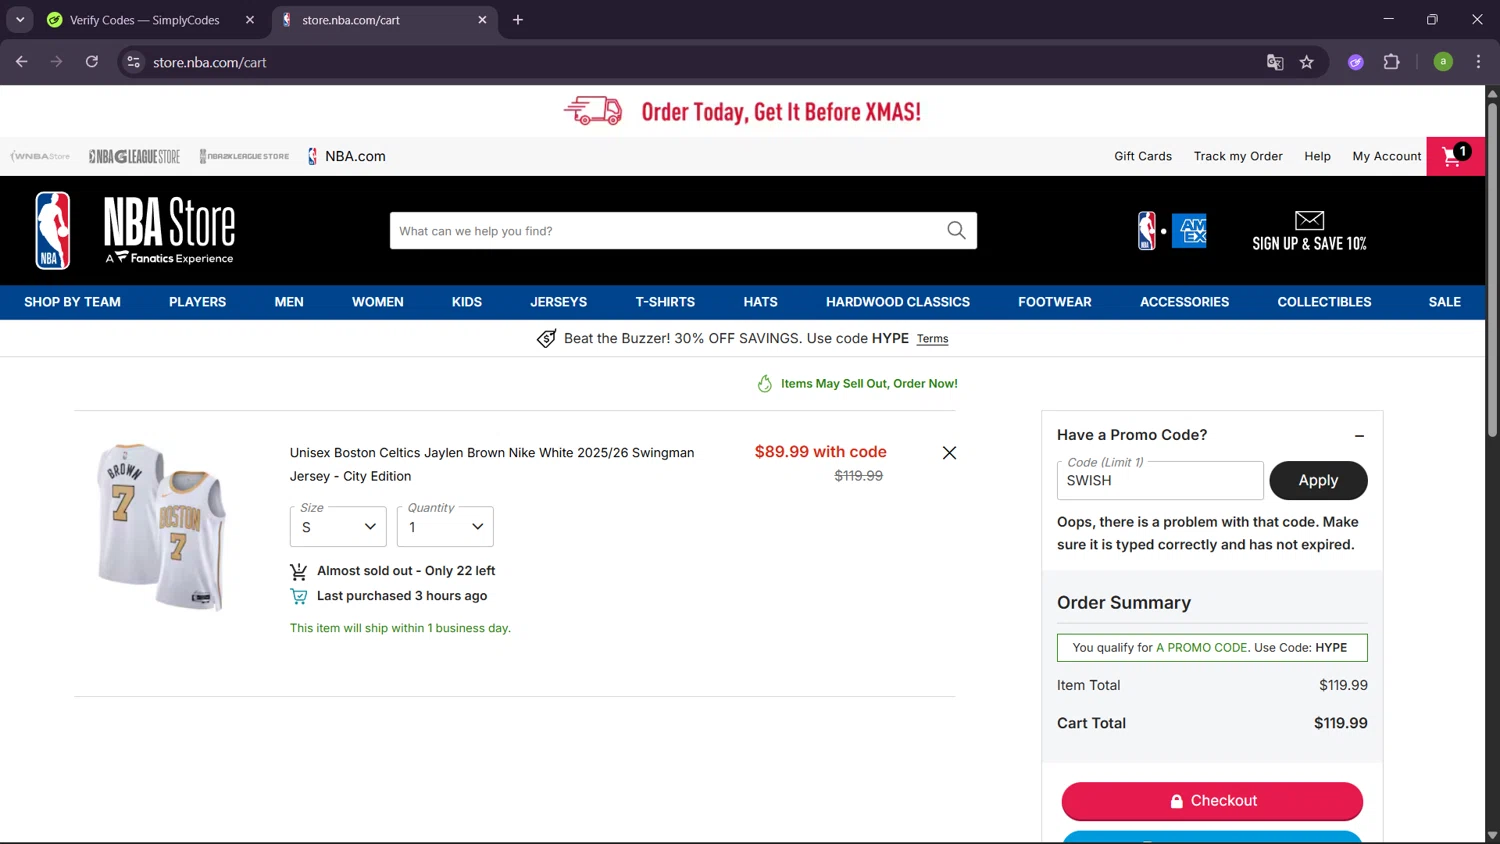Open SALE menu
Screen dimensions: 1500x844
coord(1445,302)
